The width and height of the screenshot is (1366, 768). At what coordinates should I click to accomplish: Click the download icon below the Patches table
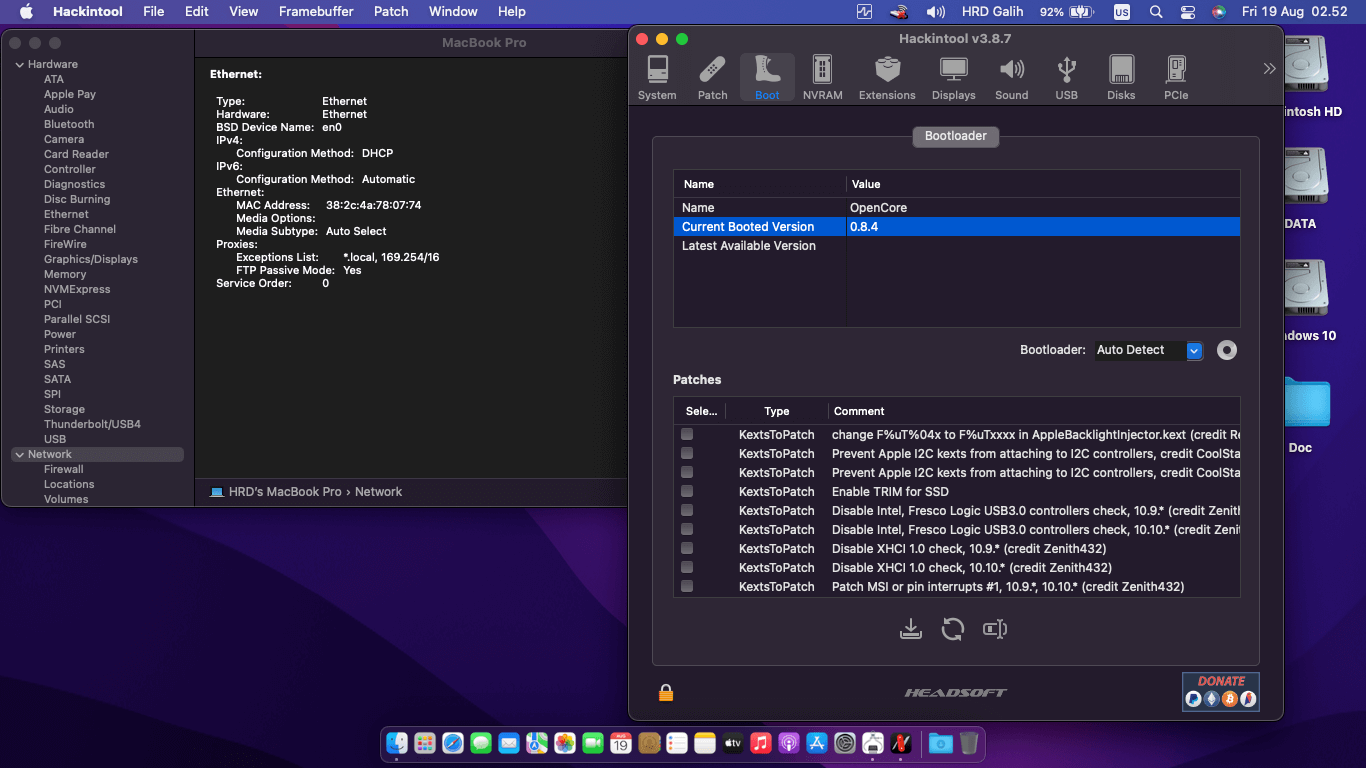[x=910, y=629]
